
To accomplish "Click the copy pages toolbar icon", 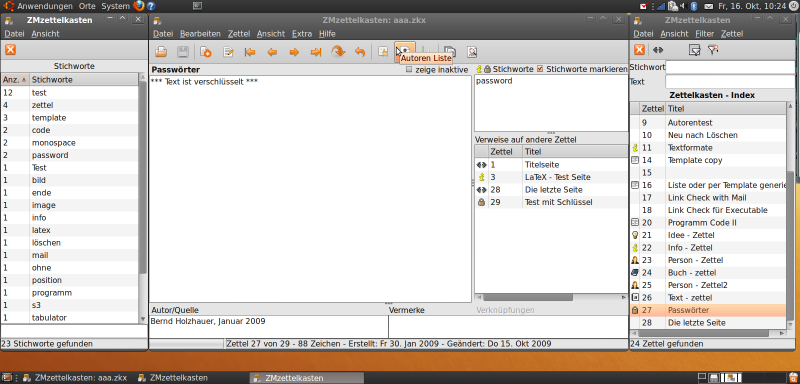I will coord(449,52).
